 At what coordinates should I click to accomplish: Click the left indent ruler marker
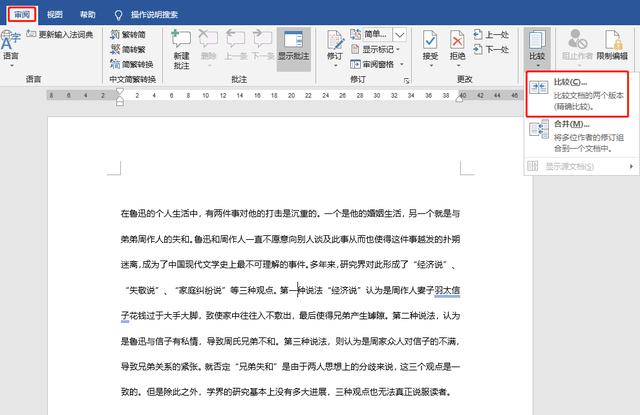(x=120, y=102)
